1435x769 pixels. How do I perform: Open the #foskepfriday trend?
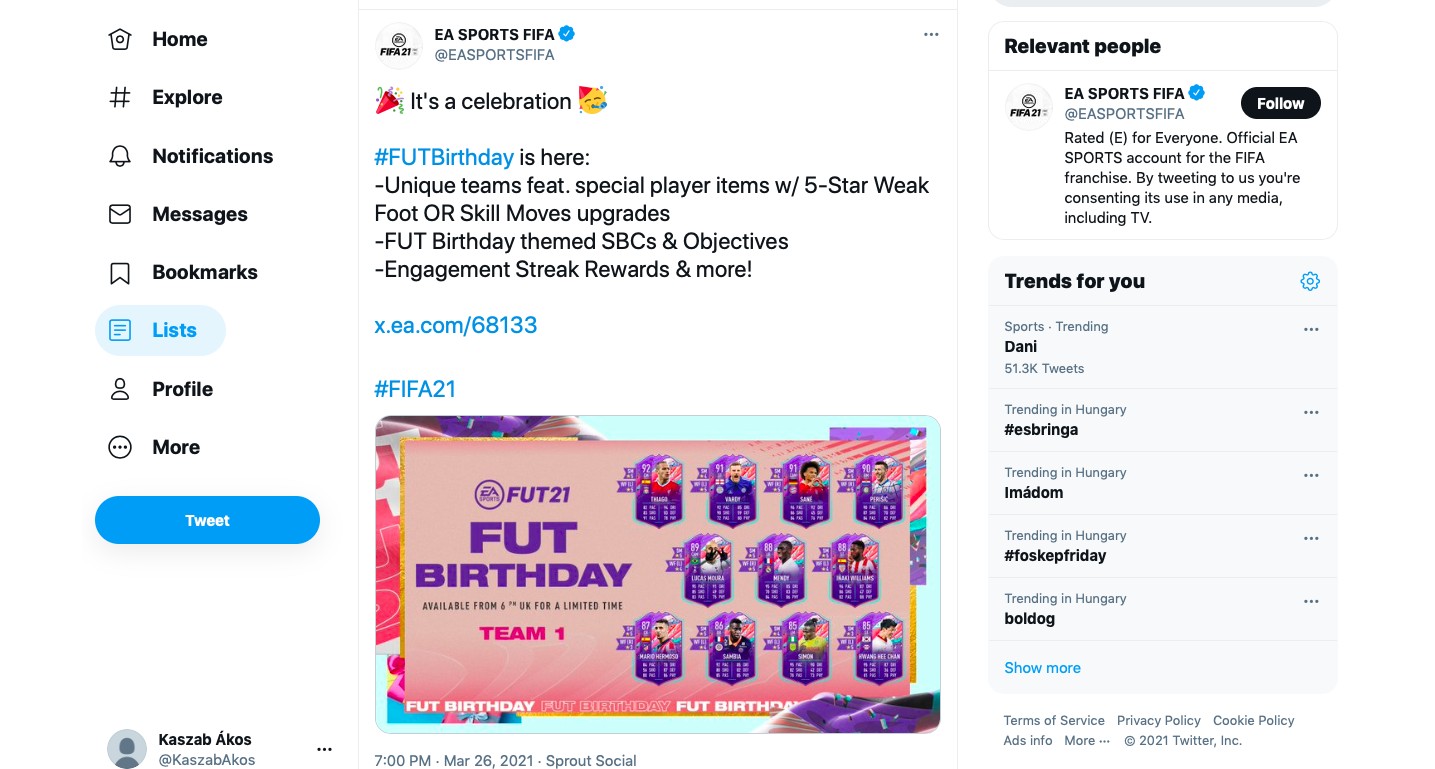click(1055, 556)
